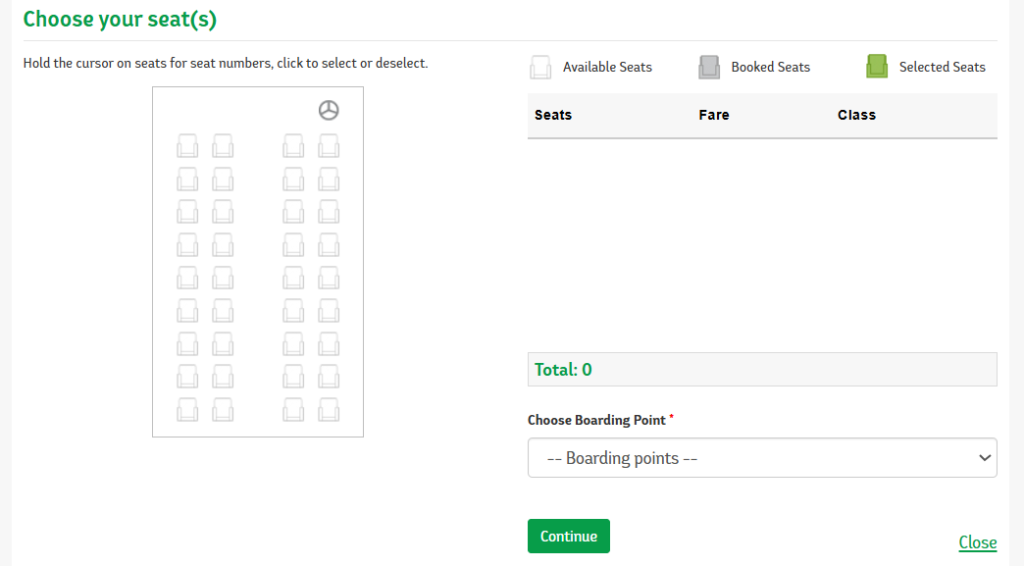Viewport: 1024px width, 566px height.
Task: Click the Boarding points dropdown chevron
Action: coord(985,458)
